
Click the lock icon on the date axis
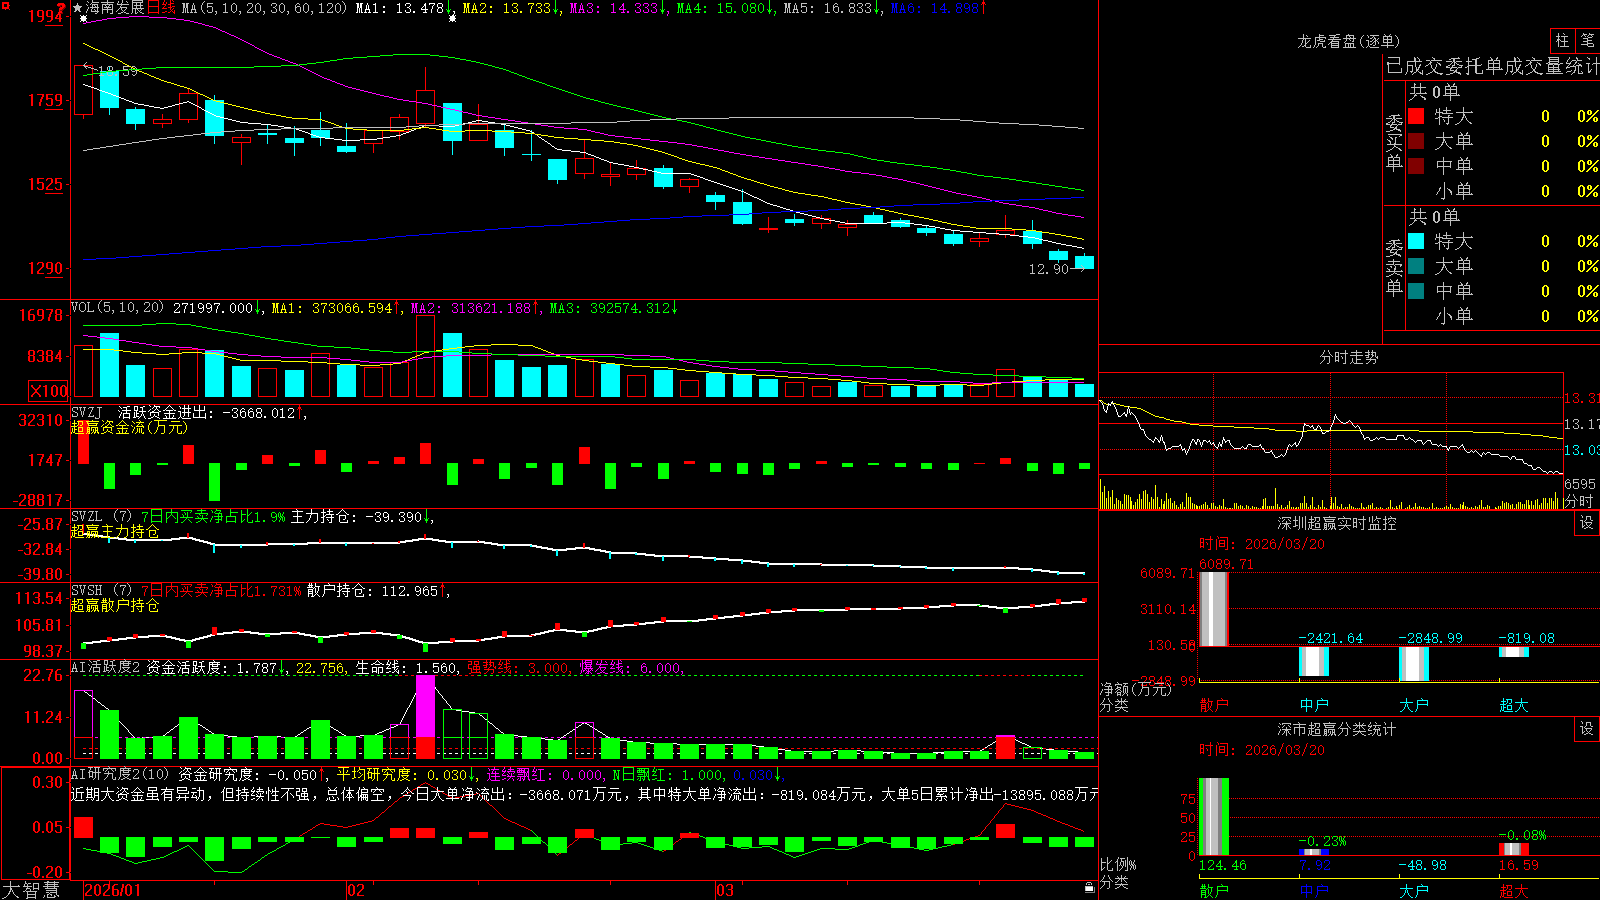(1090, 888)
